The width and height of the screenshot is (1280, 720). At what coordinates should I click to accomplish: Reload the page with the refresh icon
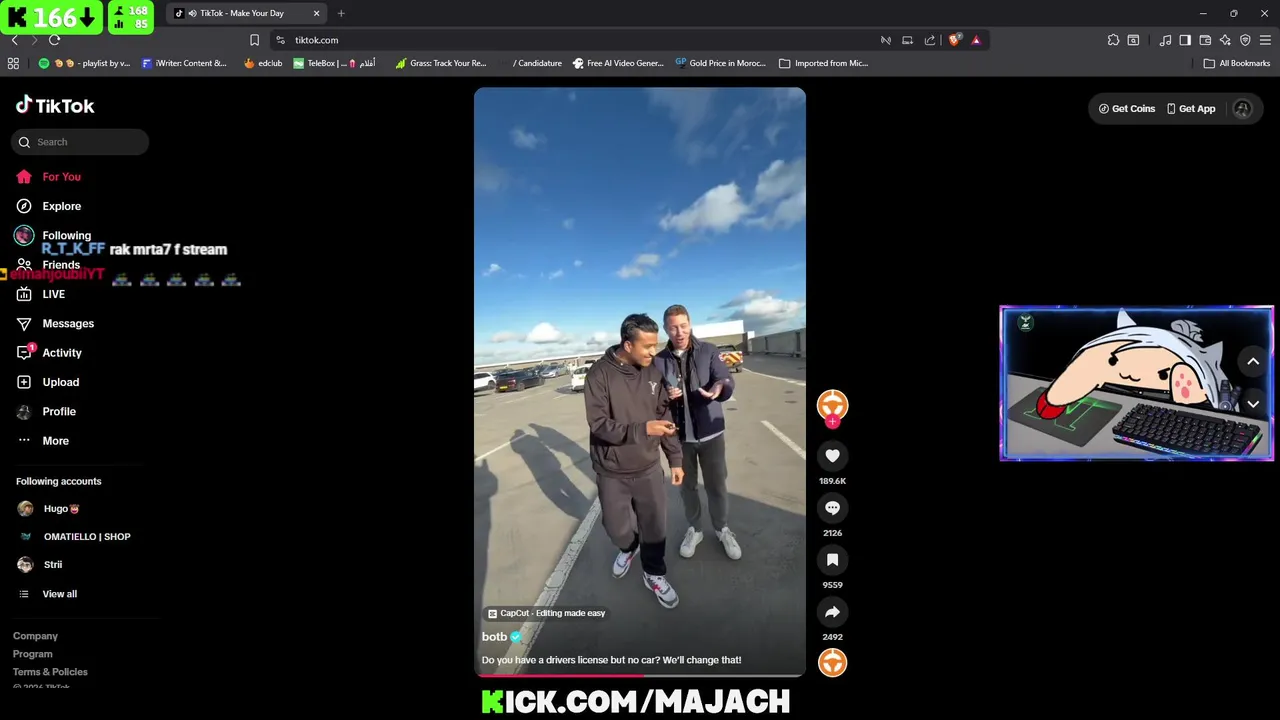coord(54,40)
